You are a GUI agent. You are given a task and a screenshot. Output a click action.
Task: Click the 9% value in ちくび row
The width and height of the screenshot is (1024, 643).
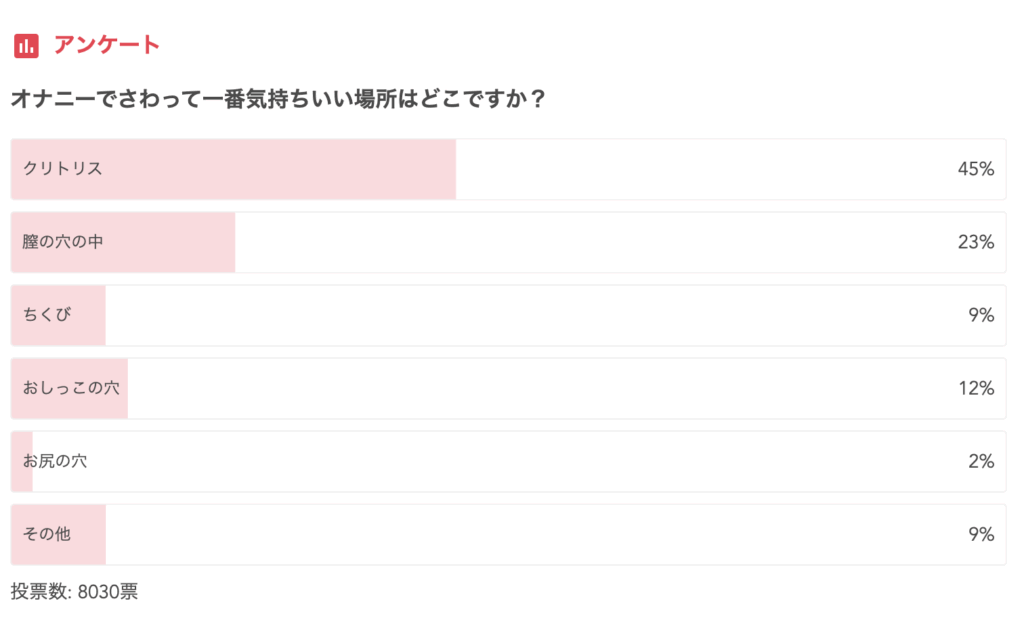coord(980,315)
